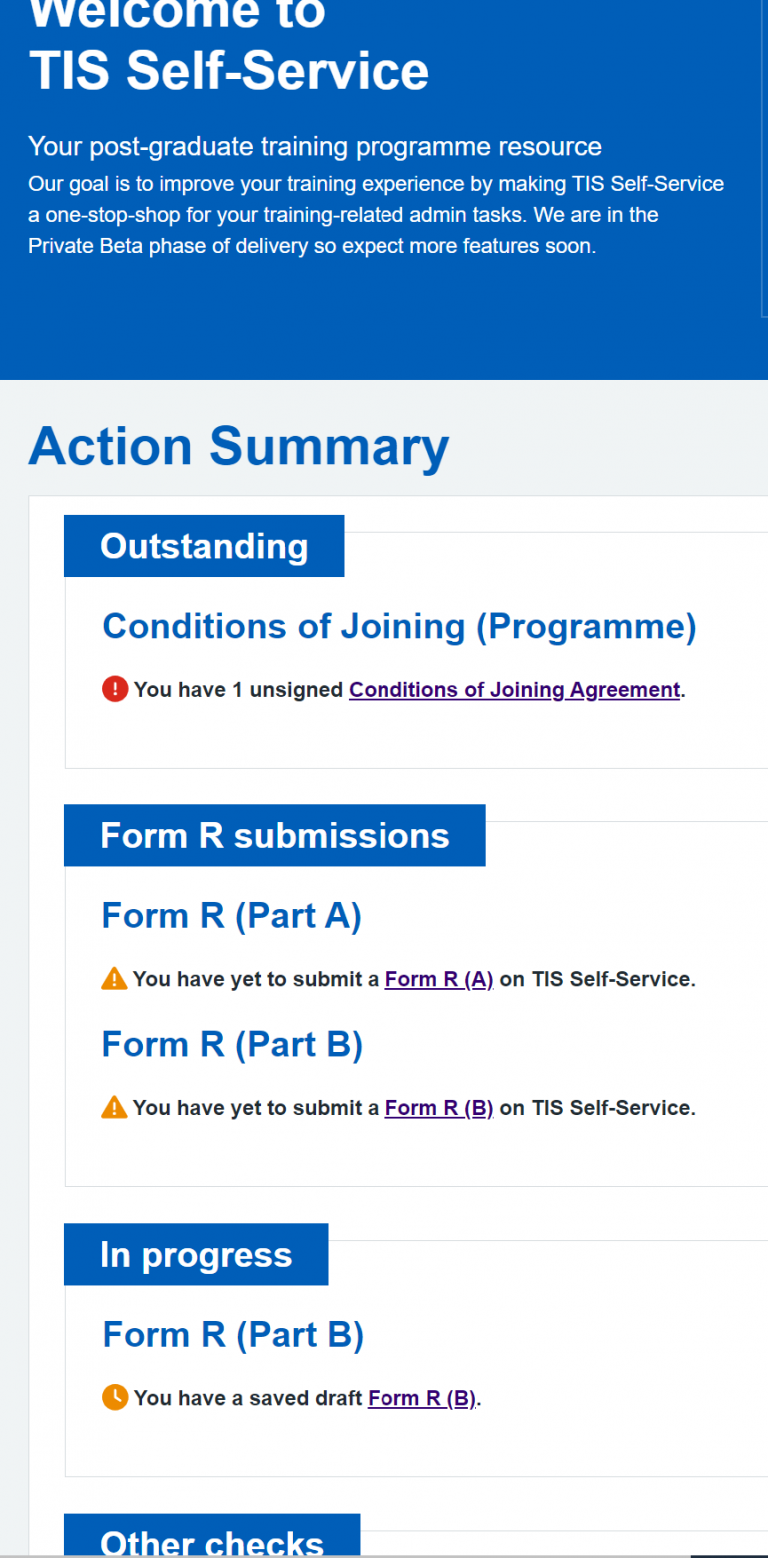
Task: Click the post-graduate training programme subtitle
Action: [x=315, y=146]
